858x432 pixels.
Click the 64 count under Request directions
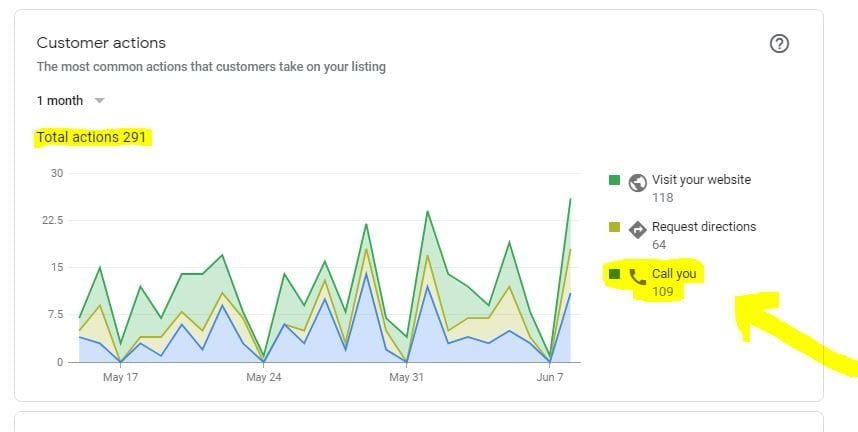(659, 245)
